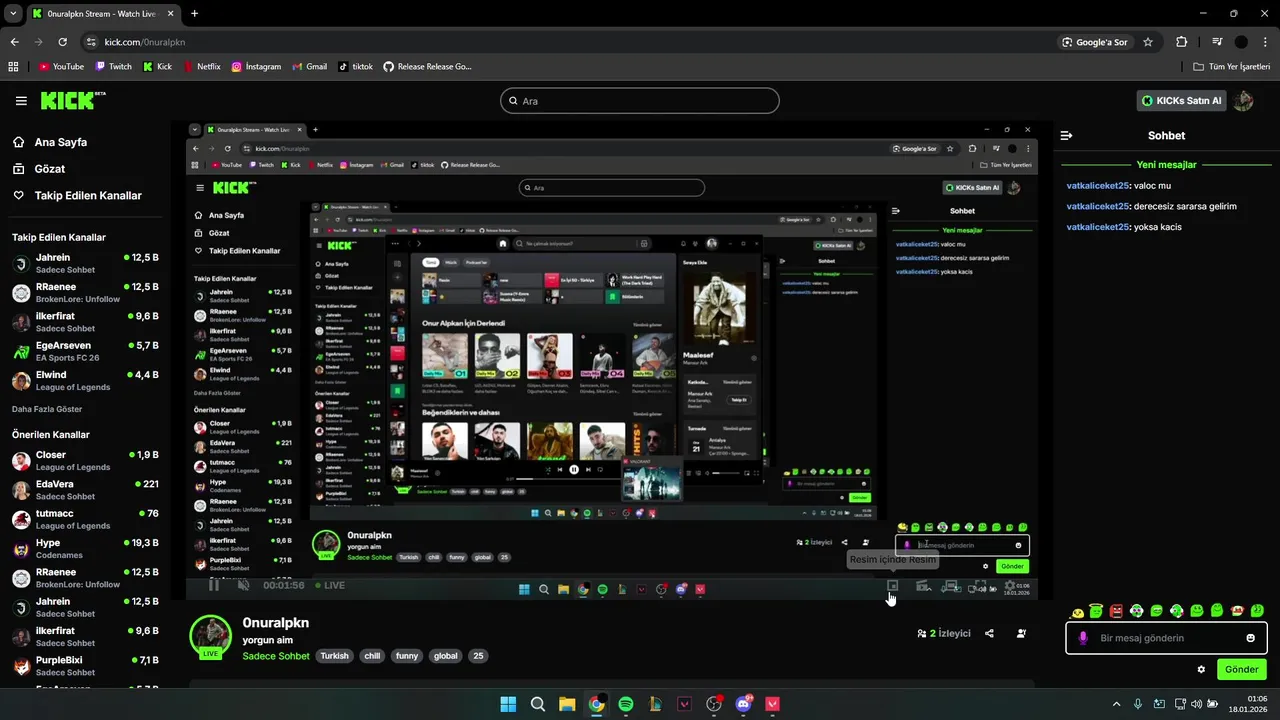The image size is (1280, 720).
Task: Open Ana Sayfa in sidebar
Action: coord(61,142)
